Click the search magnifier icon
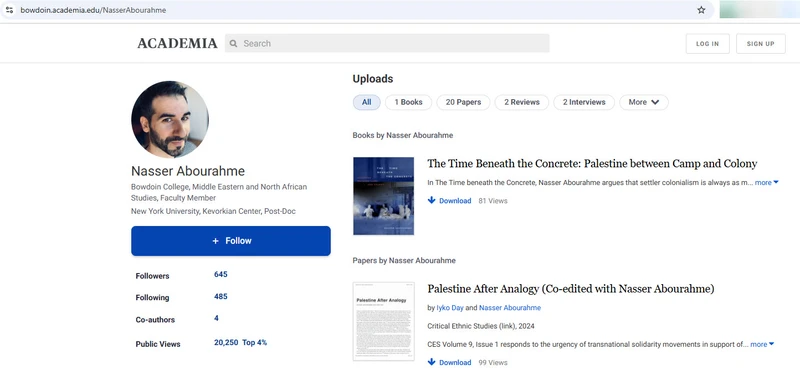The image size is (800, 370). [x=233, y=43]
